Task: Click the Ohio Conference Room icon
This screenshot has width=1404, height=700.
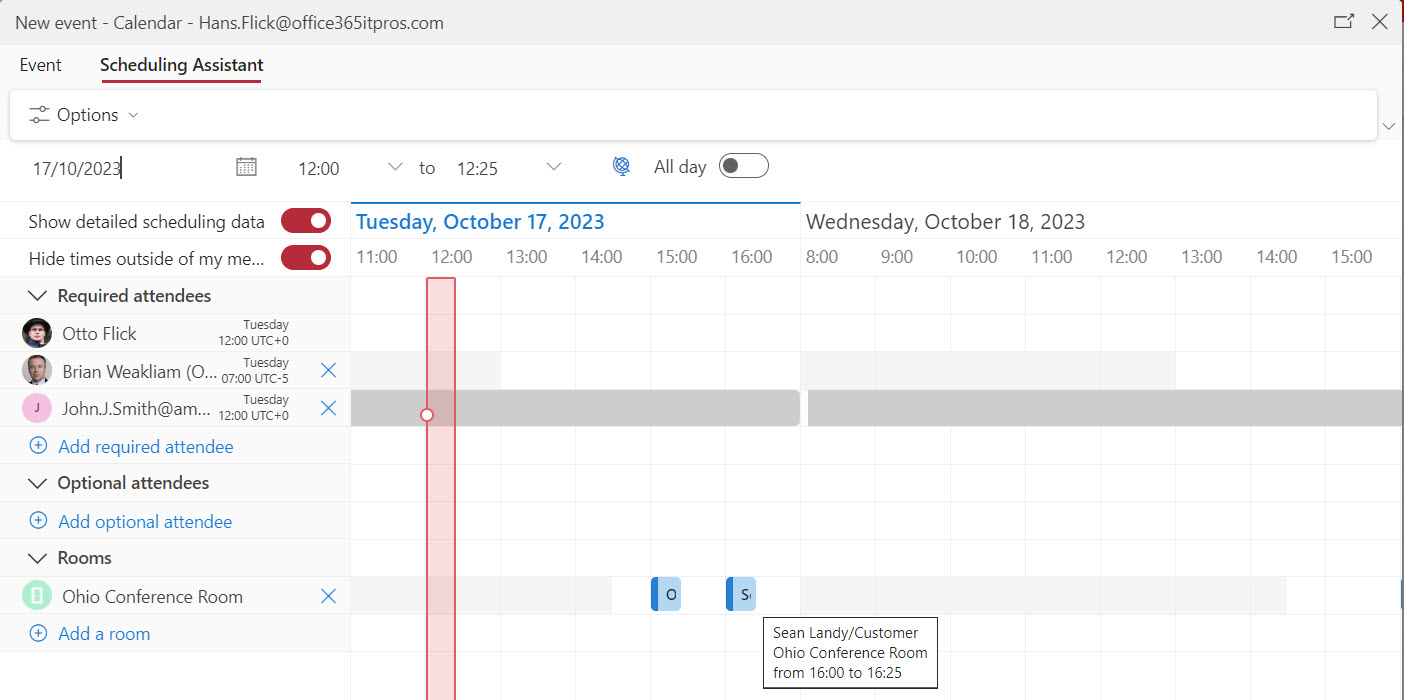Action: (x=37, y=595)
